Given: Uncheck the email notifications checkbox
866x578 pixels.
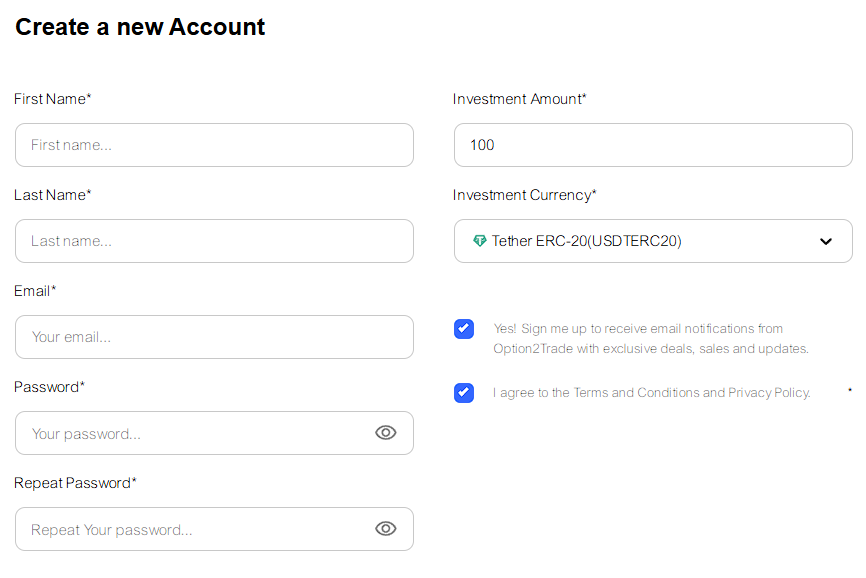Looking at the screenshot, I should click(x=463, y=328).
